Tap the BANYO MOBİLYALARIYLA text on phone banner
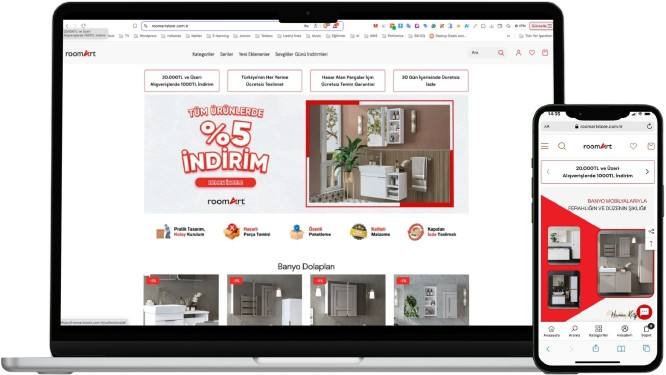The image size is (666, 375). 617,201
